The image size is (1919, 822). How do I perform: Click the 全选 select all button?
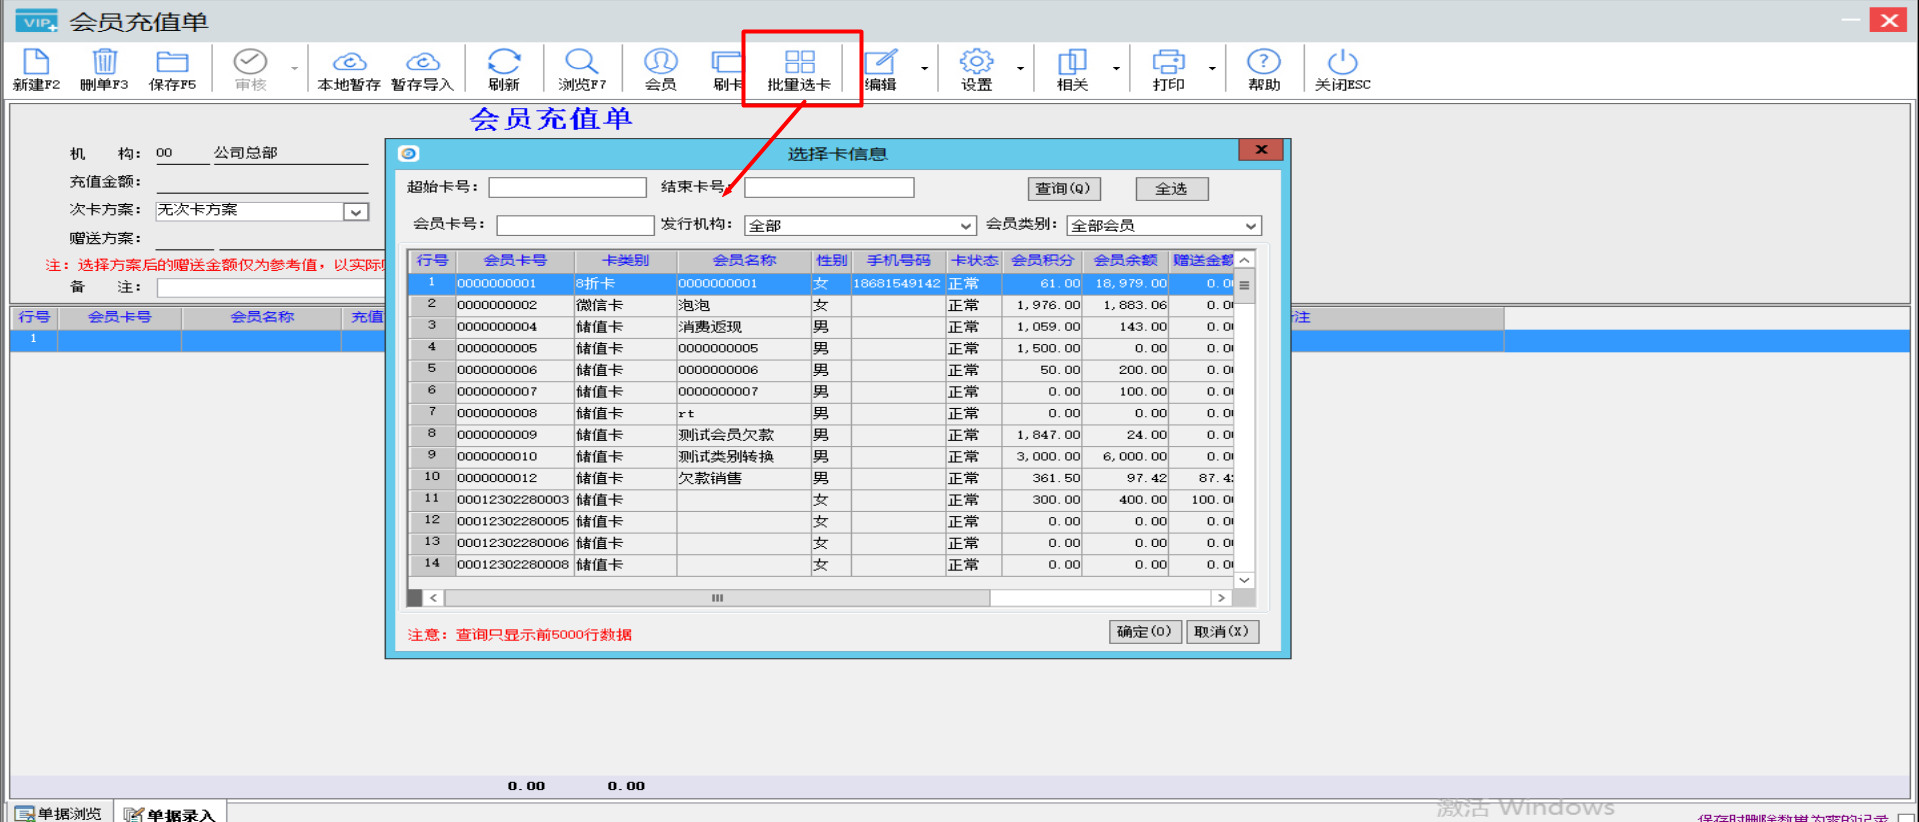coord(1171,189)
